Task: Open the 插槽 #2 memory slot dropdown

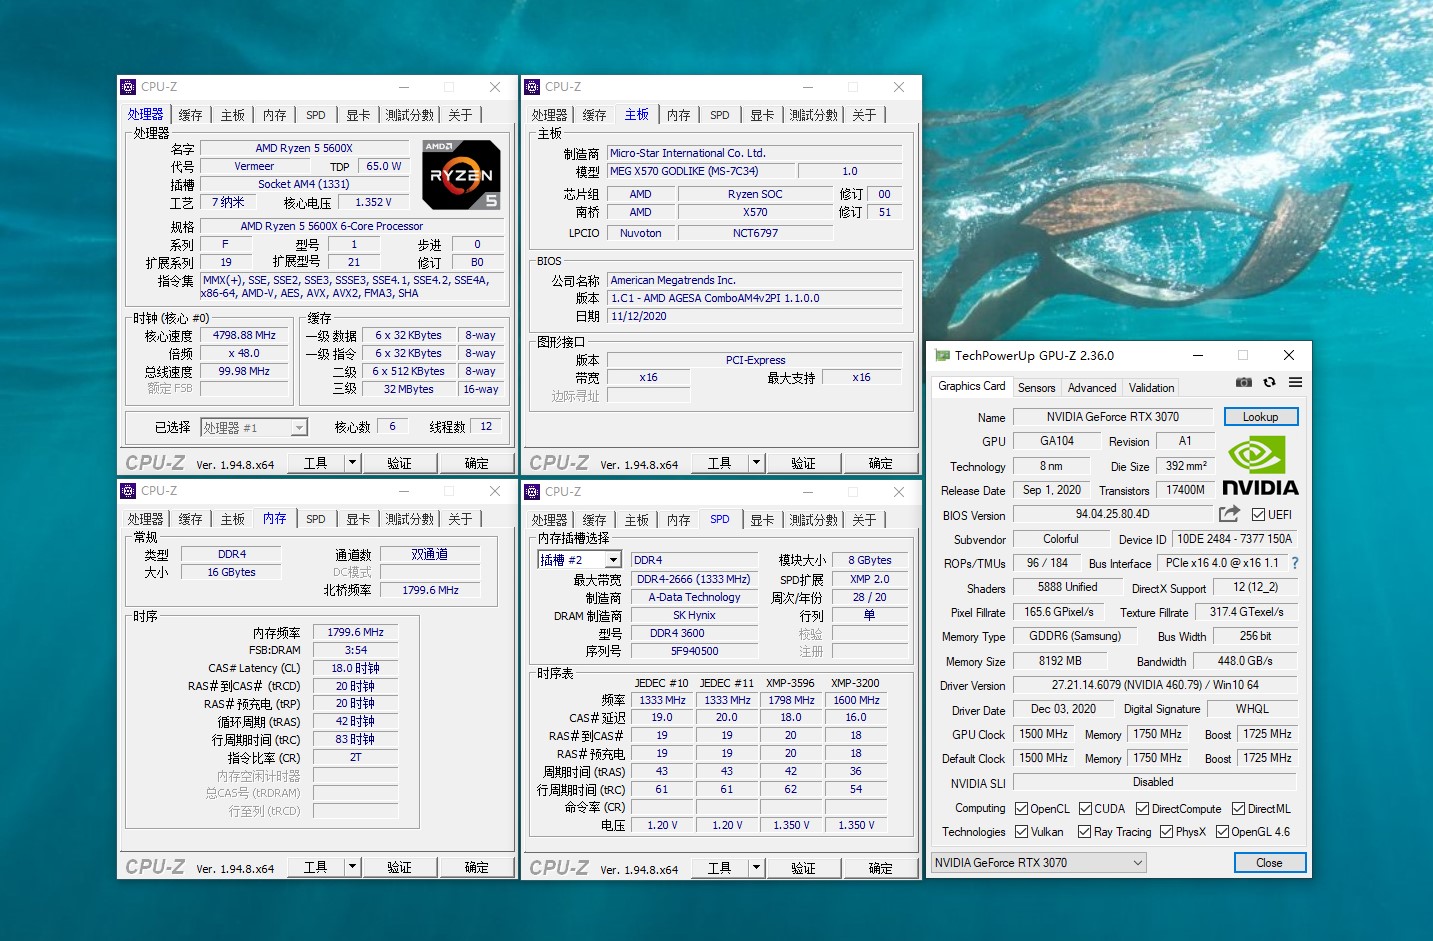Action: 580,560
